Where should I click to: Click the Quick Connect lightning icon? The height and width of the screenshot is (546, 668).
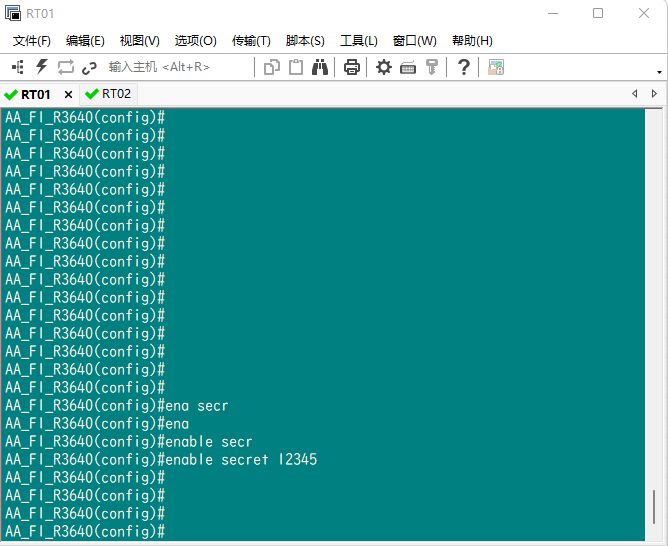(41, 67)
